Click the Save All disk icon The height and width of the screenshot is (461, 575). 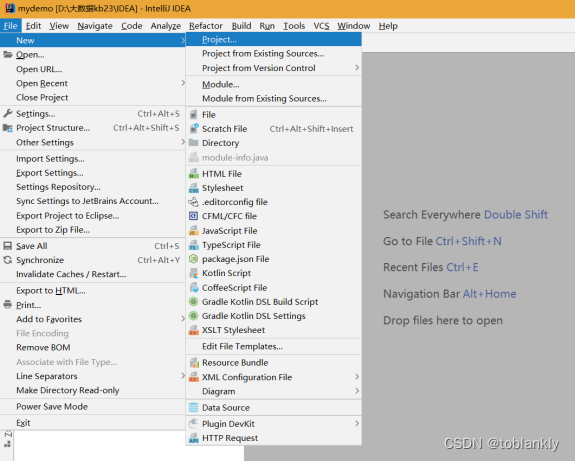(x=8, y=246)
